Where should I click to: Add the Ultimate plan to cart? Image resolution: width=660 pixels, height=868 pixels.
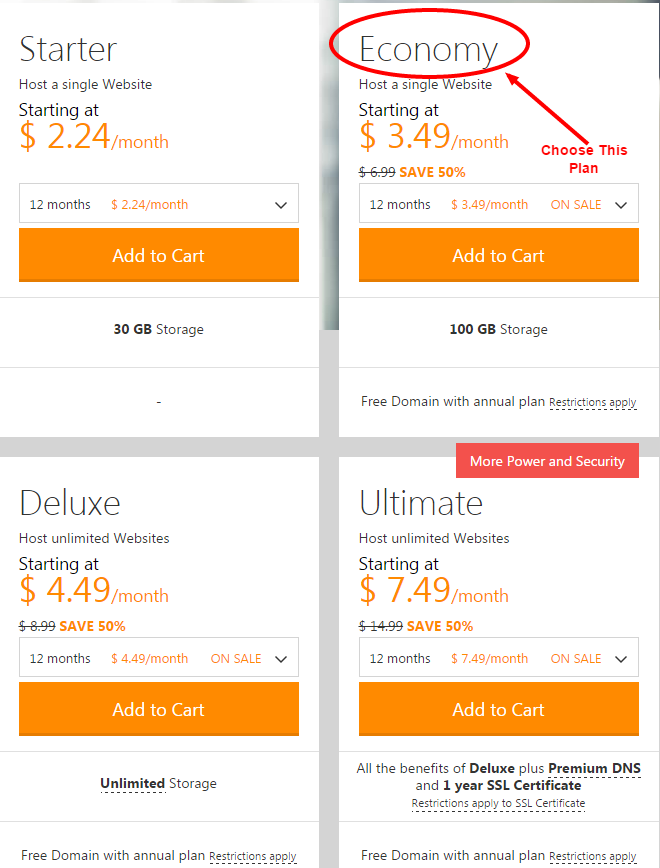point(498,709)
